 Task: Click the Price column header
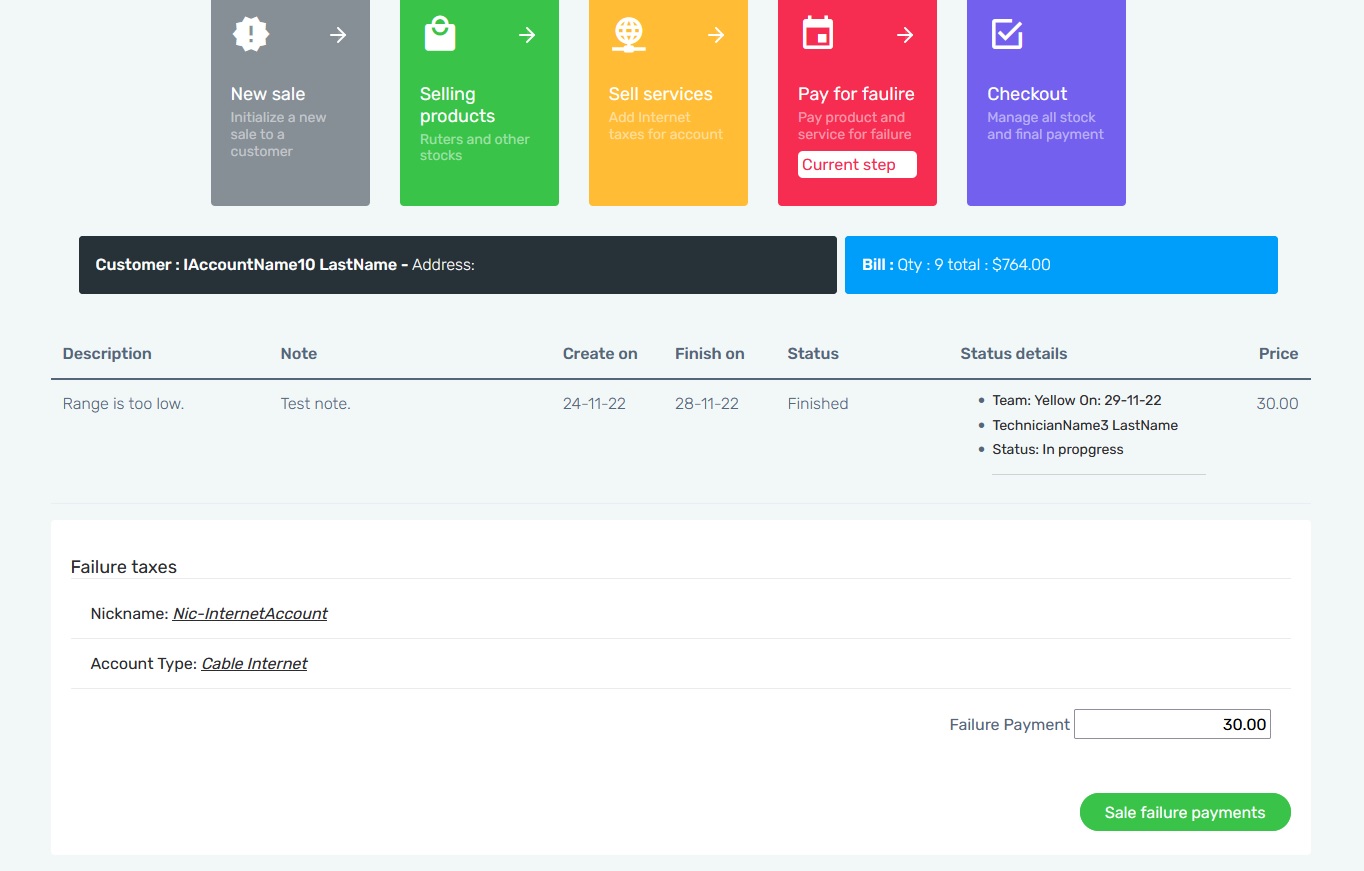click(1278, 353)
